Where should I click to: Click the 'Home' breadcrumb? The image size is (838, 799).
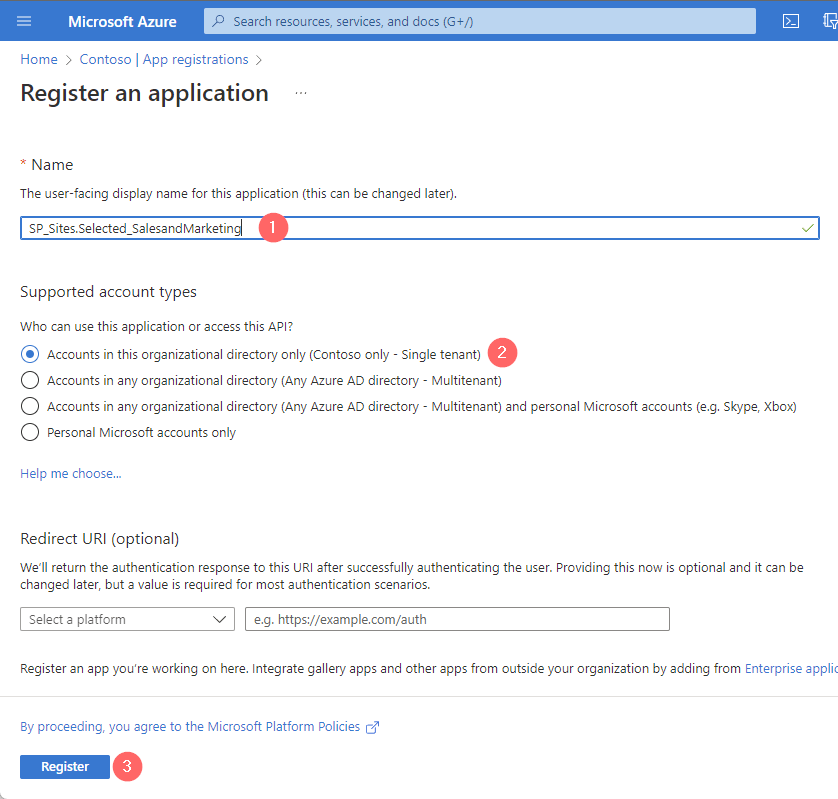38,59
